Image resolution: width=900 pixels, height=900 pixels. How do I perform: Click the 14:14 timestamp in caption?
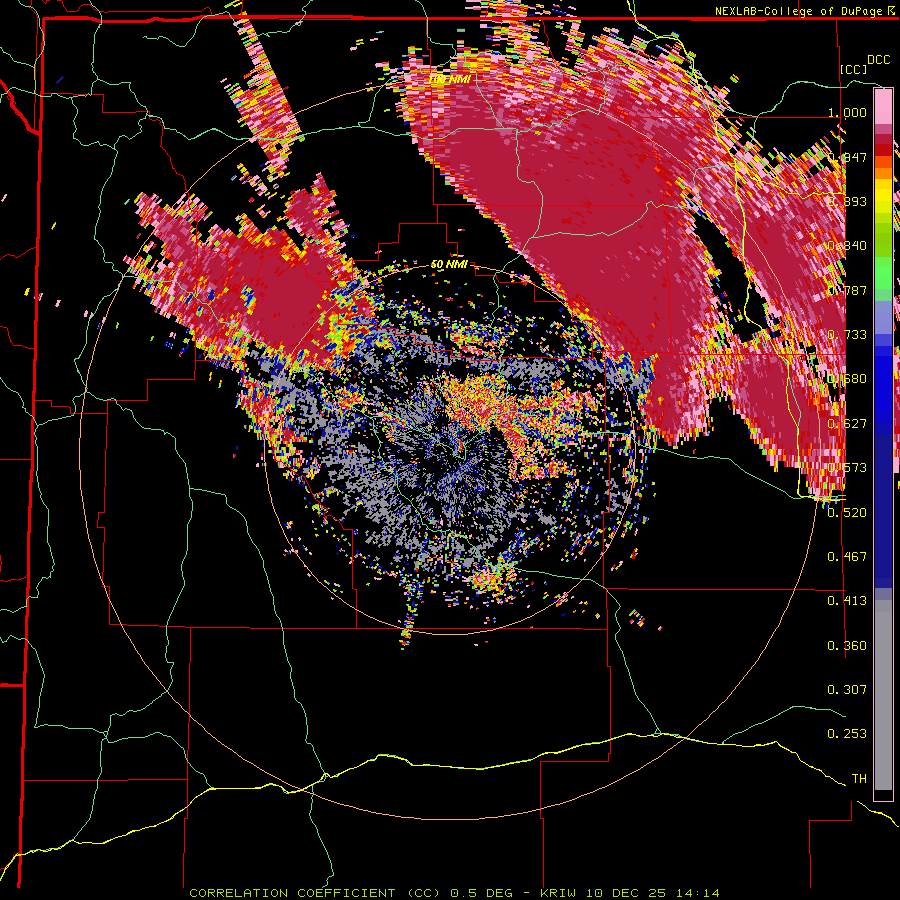pyautogui.click(x=699, y=893)
